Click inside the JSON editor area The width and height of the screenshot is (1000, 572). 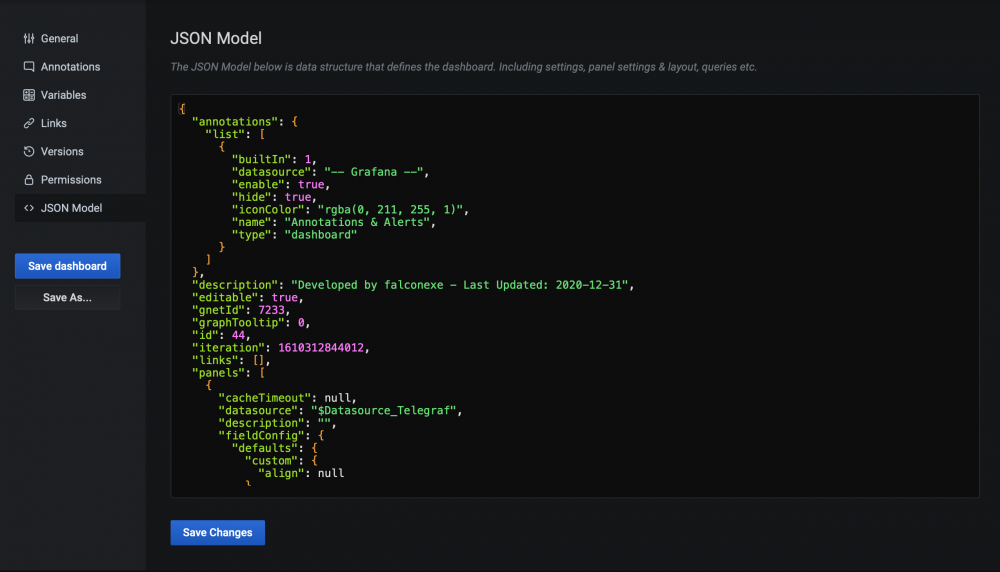pos(575,296)
